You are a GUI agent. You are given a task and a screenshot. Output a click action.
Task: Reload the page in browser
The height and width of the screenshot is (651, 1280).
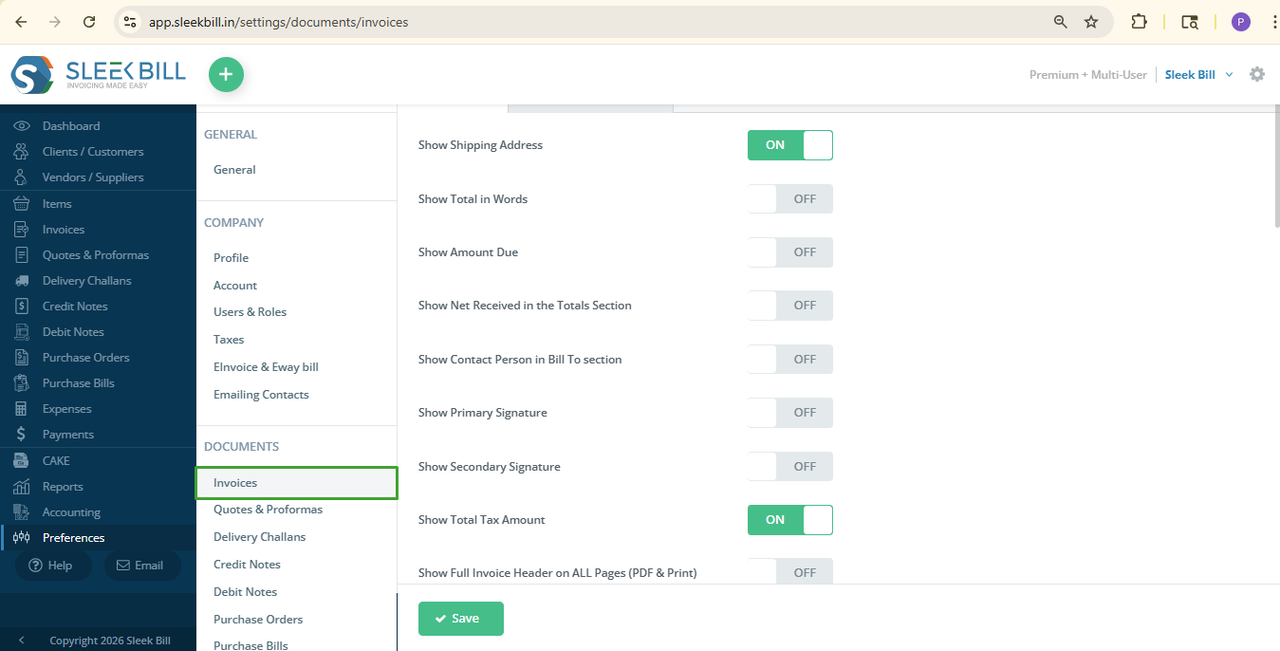point(89,22)
